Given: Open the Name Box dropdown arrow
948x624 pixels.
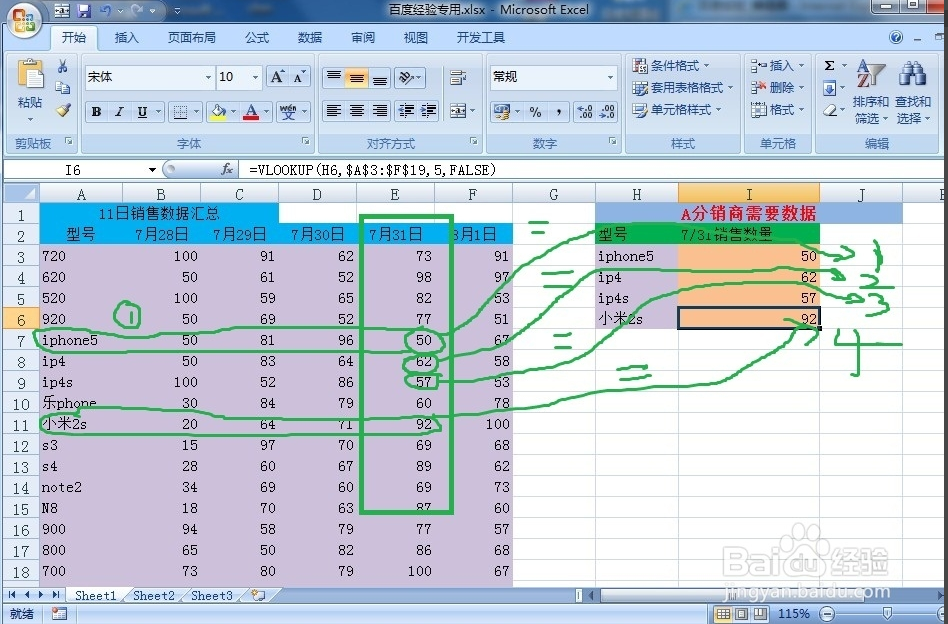Looking at the screenshot, I should (x=152, y=170).
